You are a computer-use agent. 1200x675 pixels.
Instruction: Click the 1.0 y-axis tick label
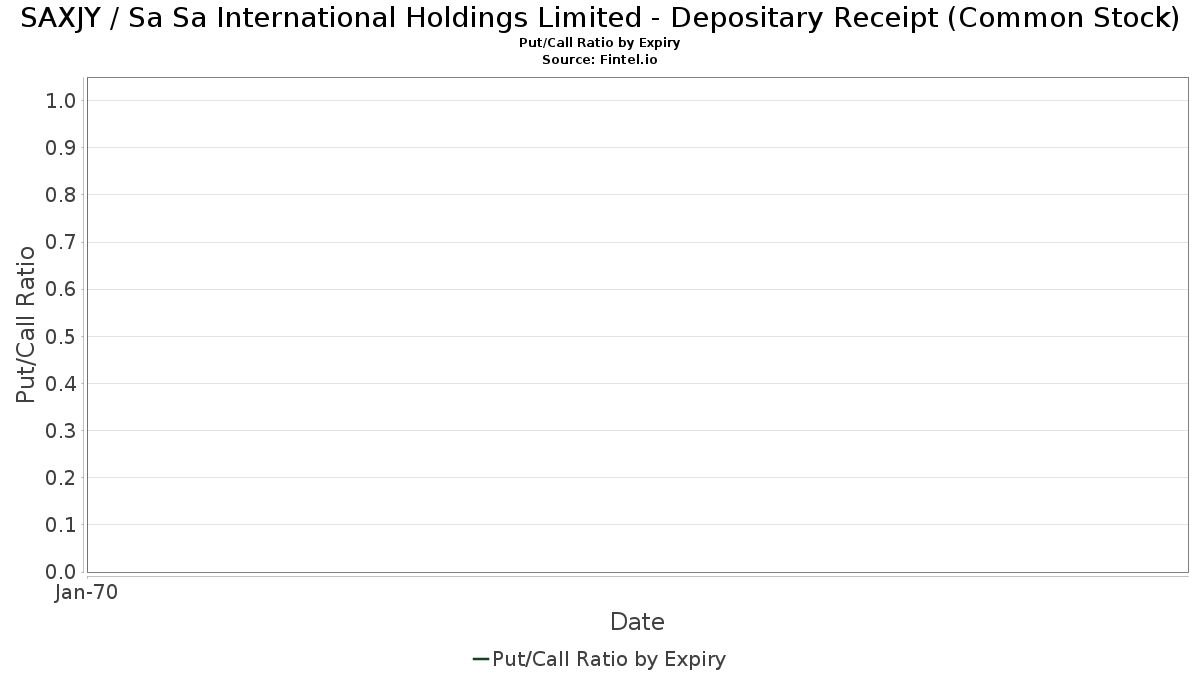(61, 101)
